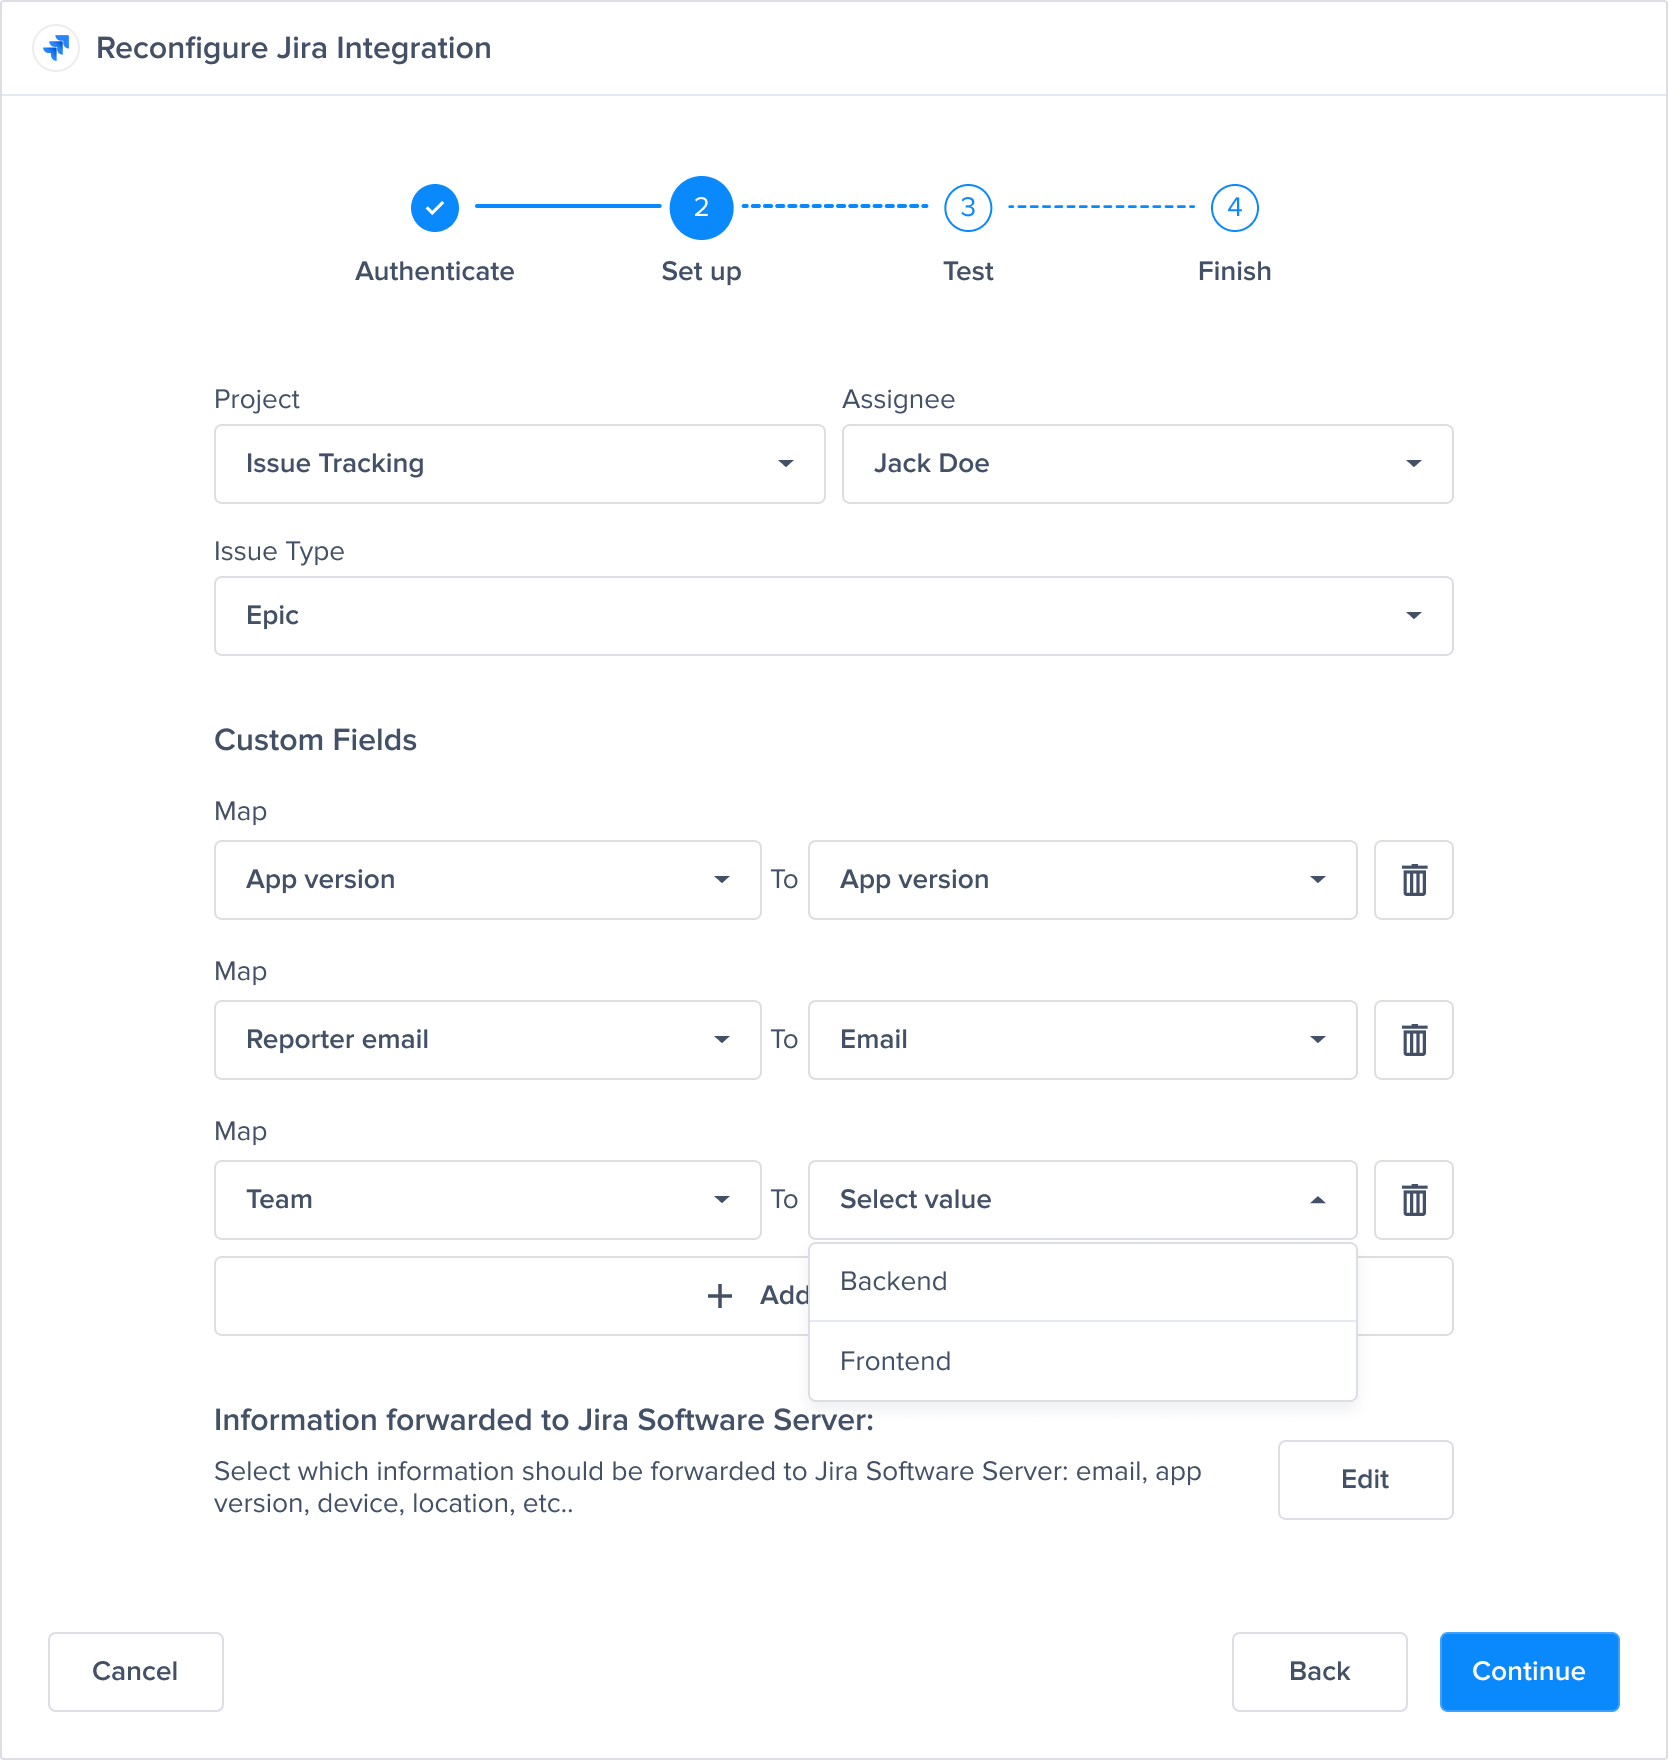Click the Edit forwarded information button

(x=1365, y=1480)
